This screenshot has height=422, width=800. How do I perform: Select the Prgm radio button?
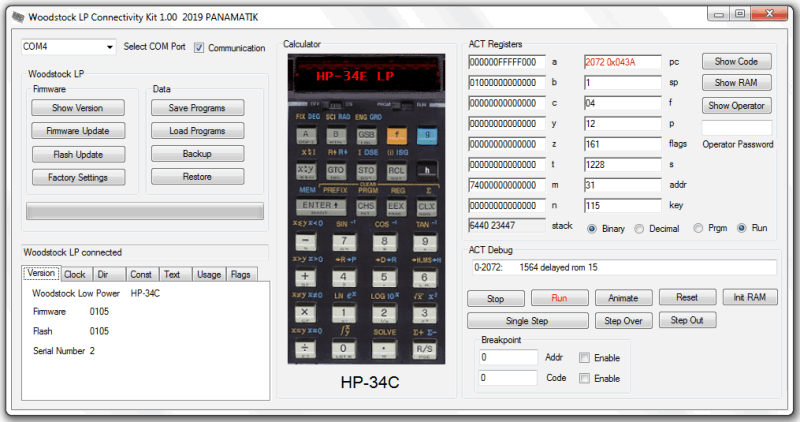click(698, 228)
